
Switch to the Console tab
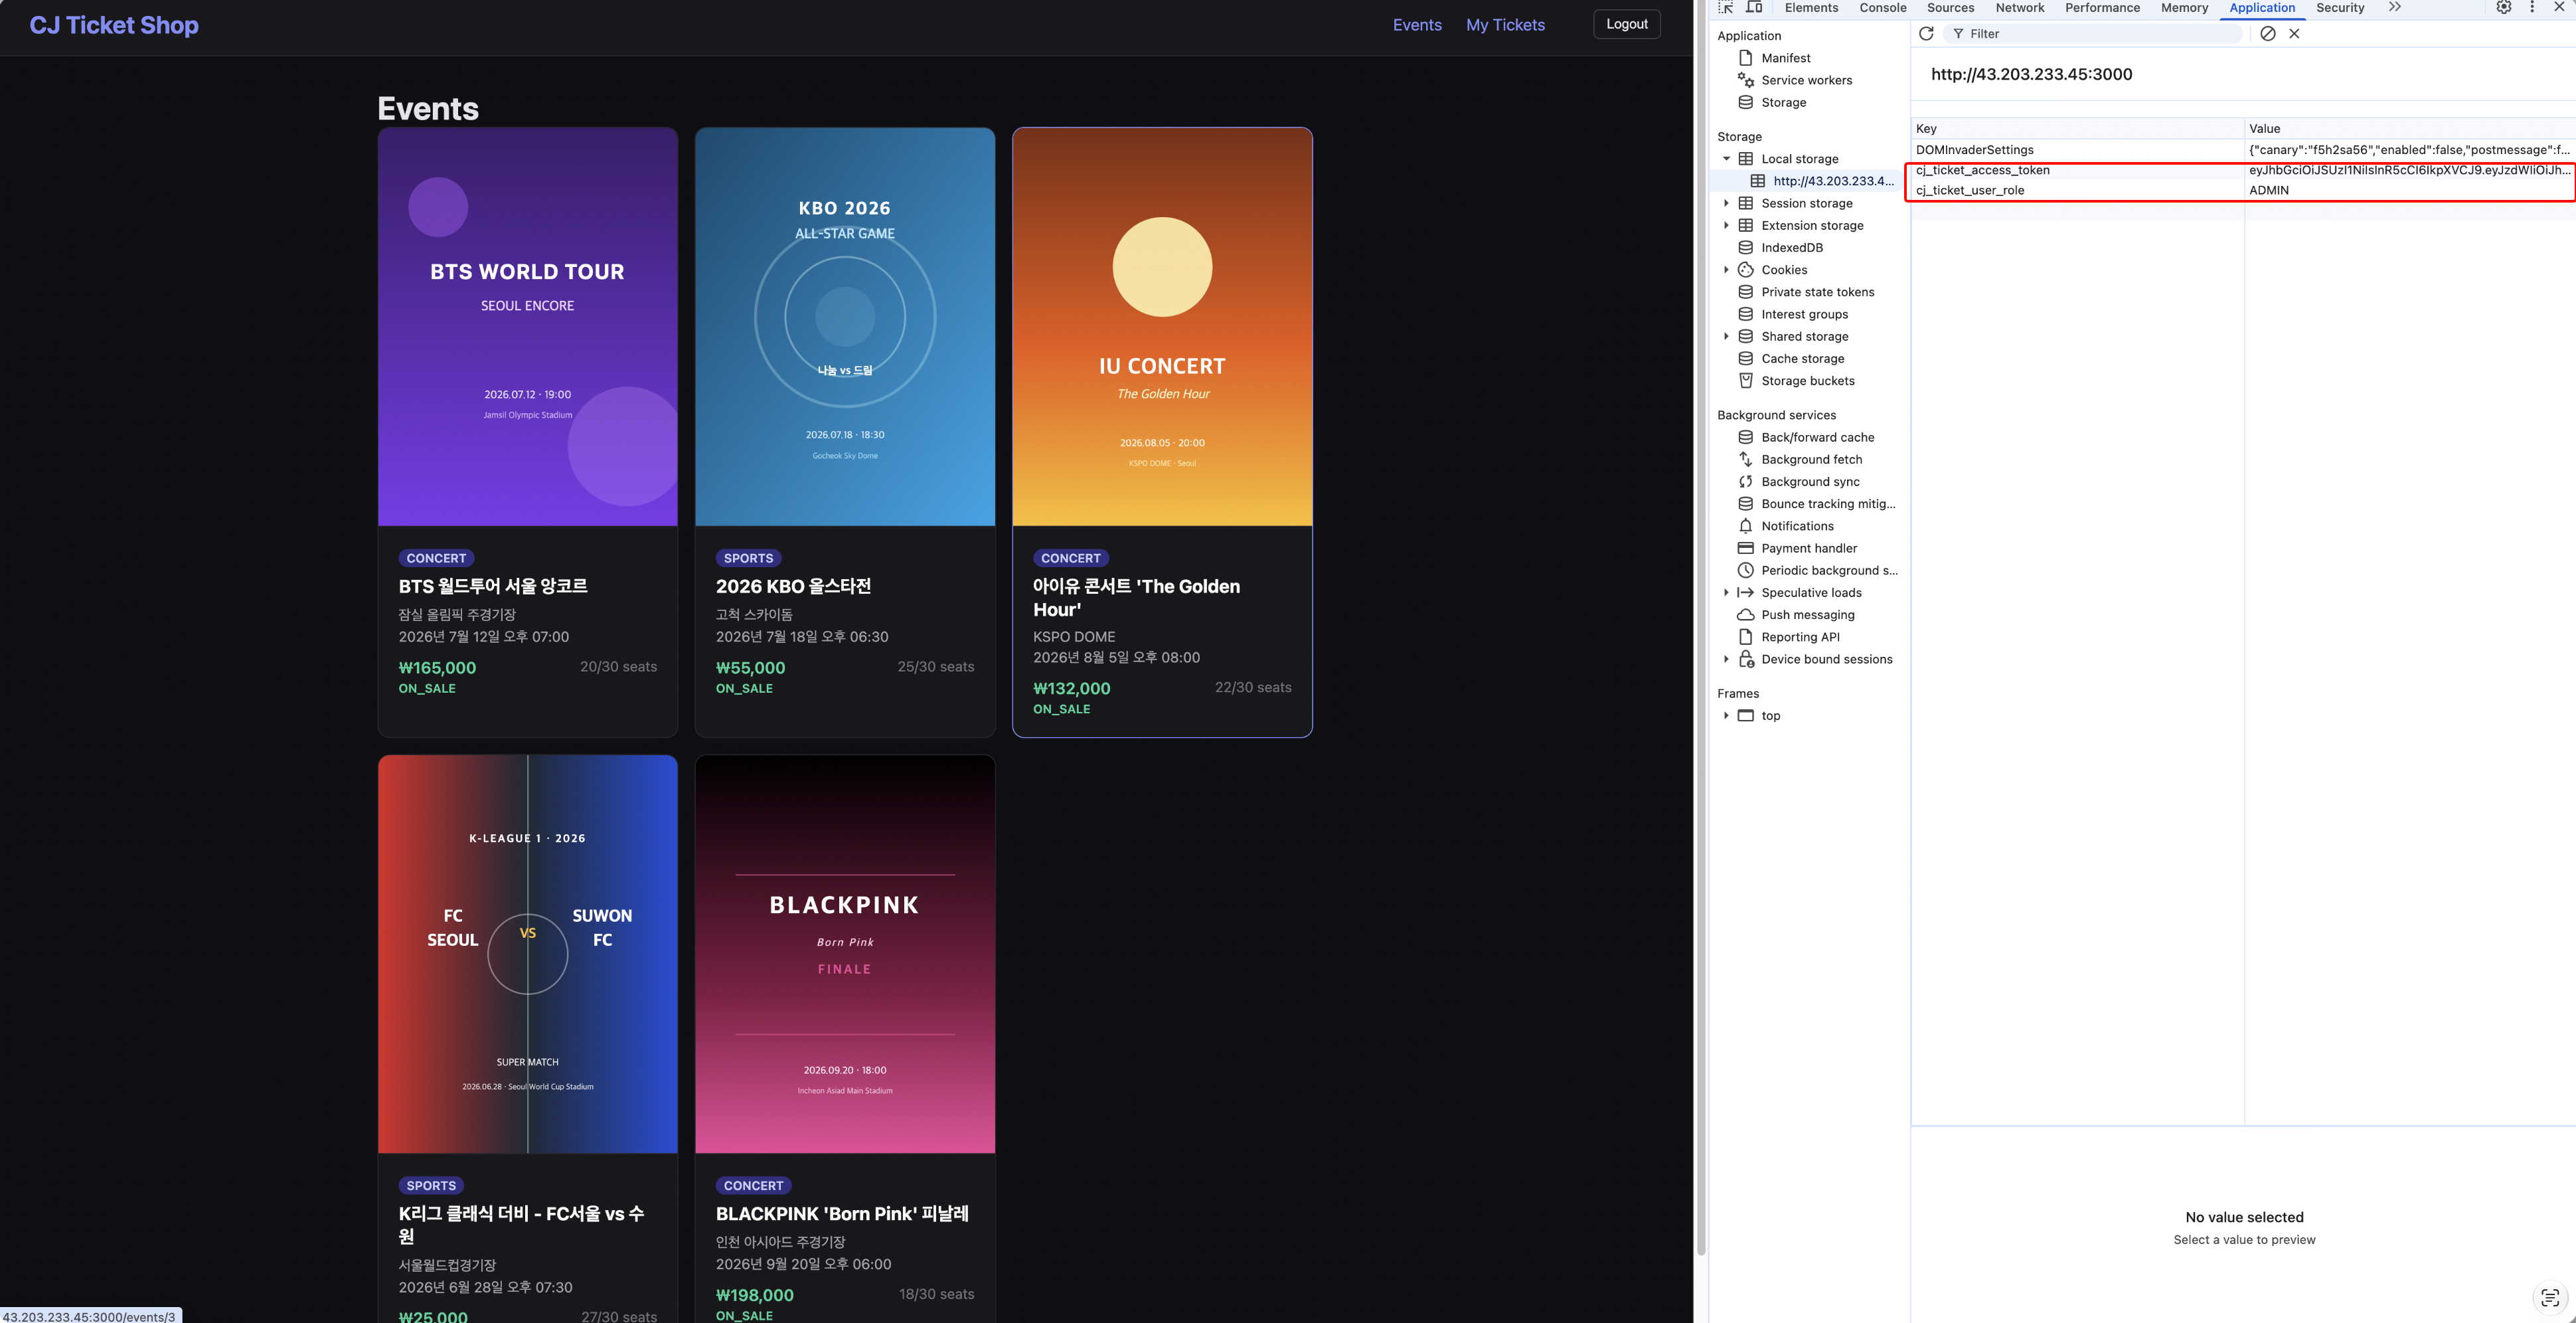tap(1883, 8)
